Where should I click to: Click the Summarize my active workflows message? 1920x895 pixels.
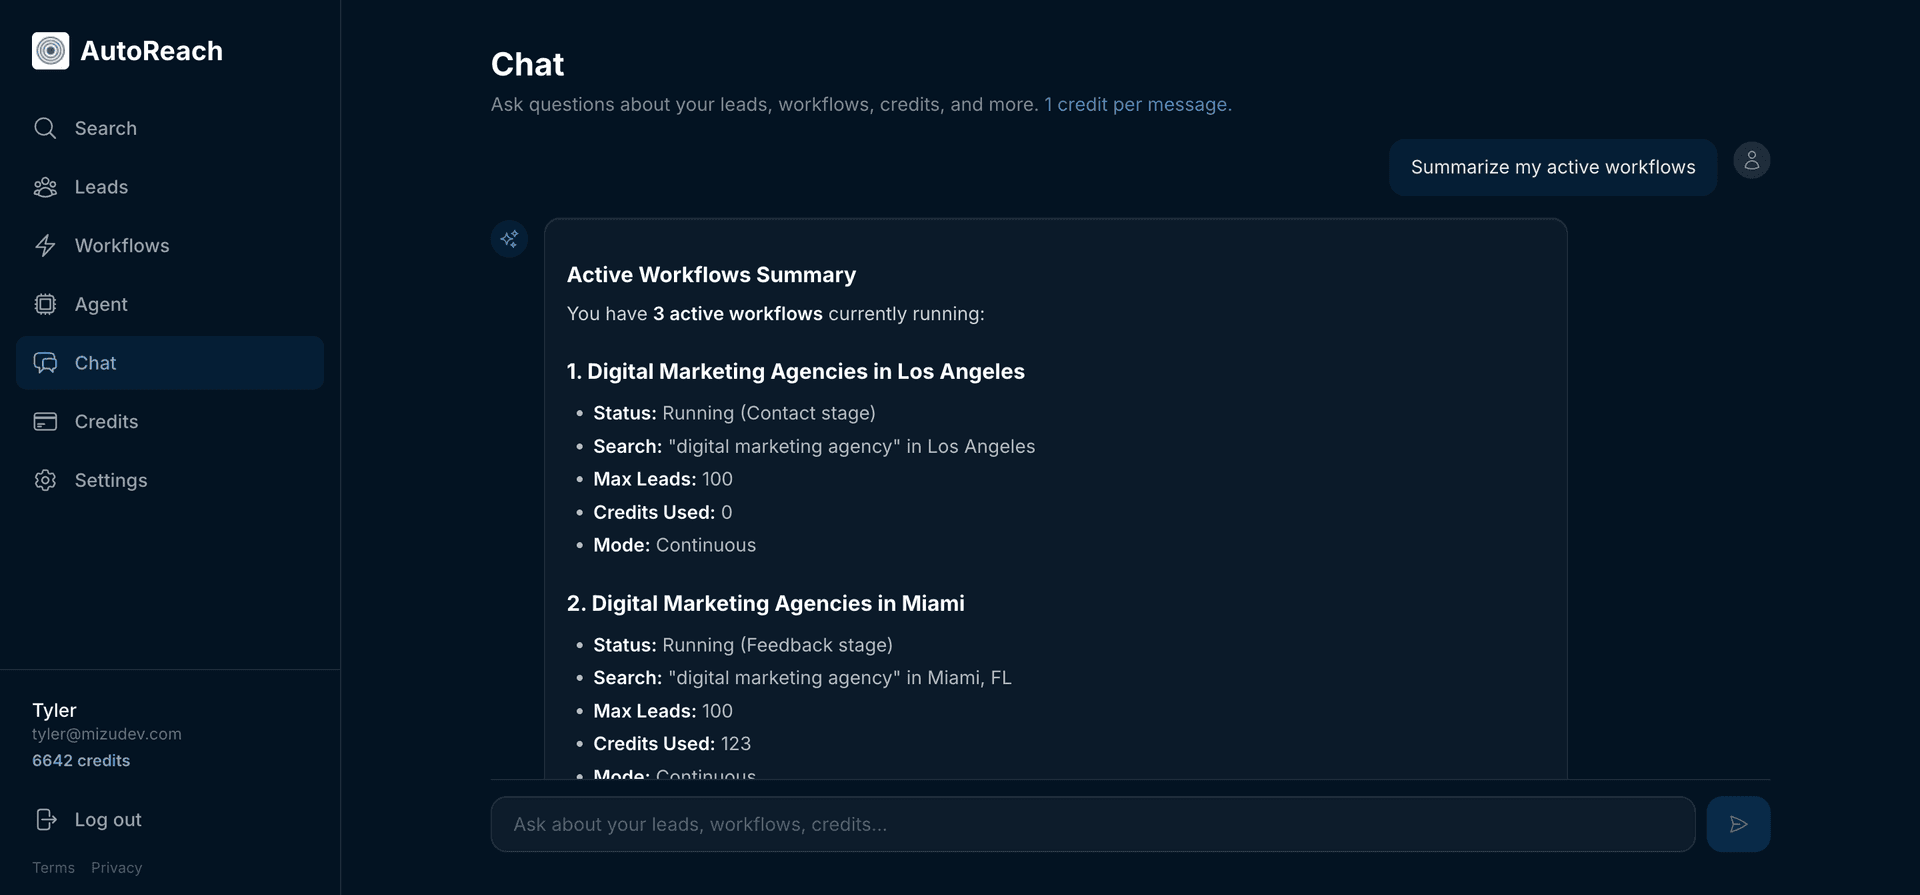point(1551,167)
